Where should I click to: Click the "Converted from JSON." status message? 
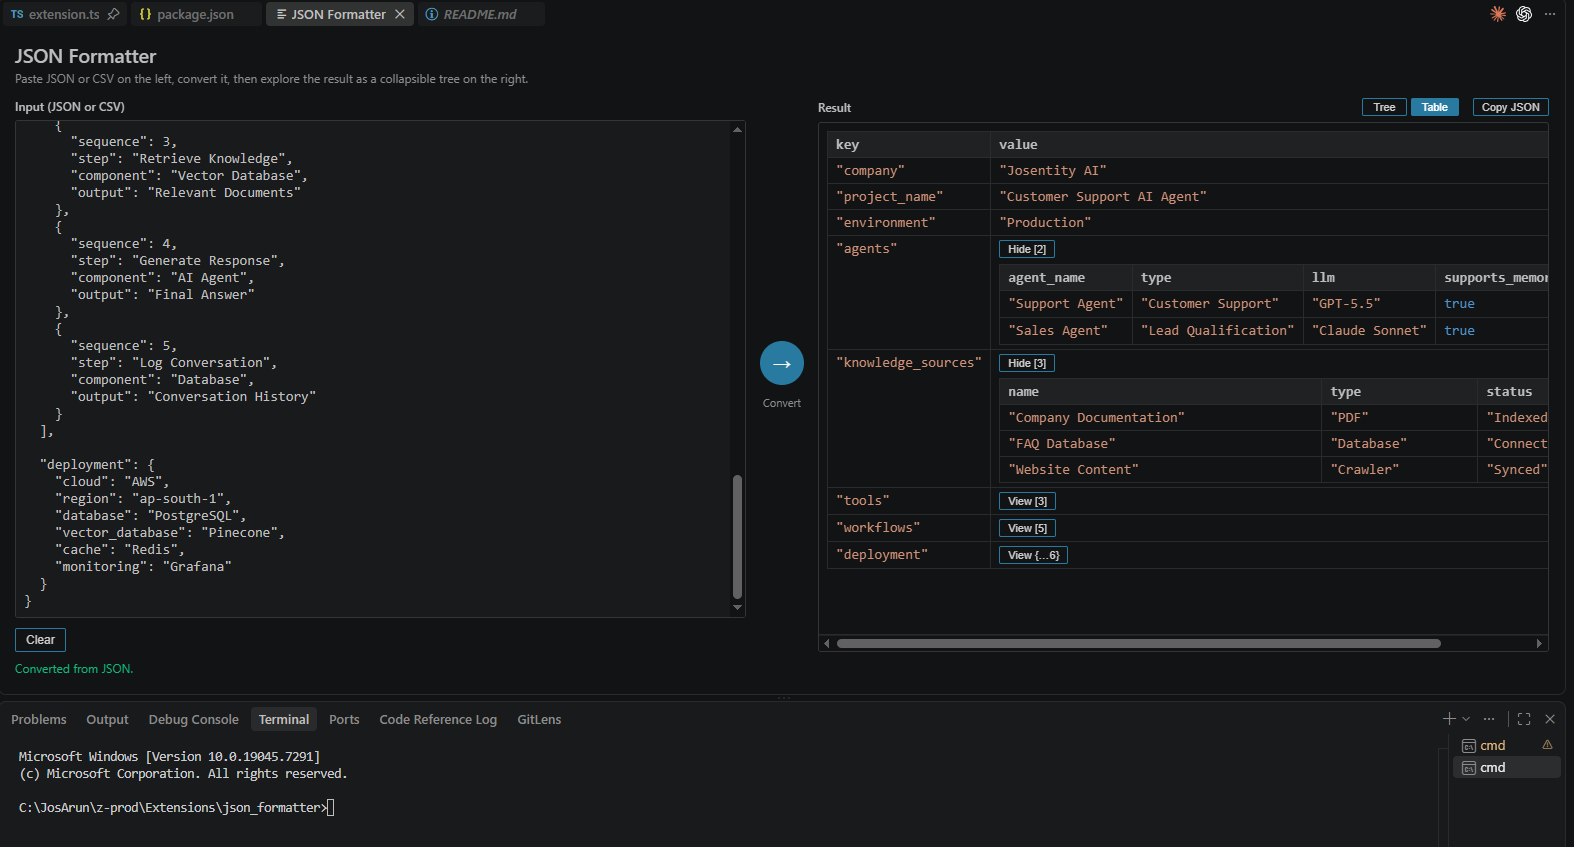(x=74, y=669)
